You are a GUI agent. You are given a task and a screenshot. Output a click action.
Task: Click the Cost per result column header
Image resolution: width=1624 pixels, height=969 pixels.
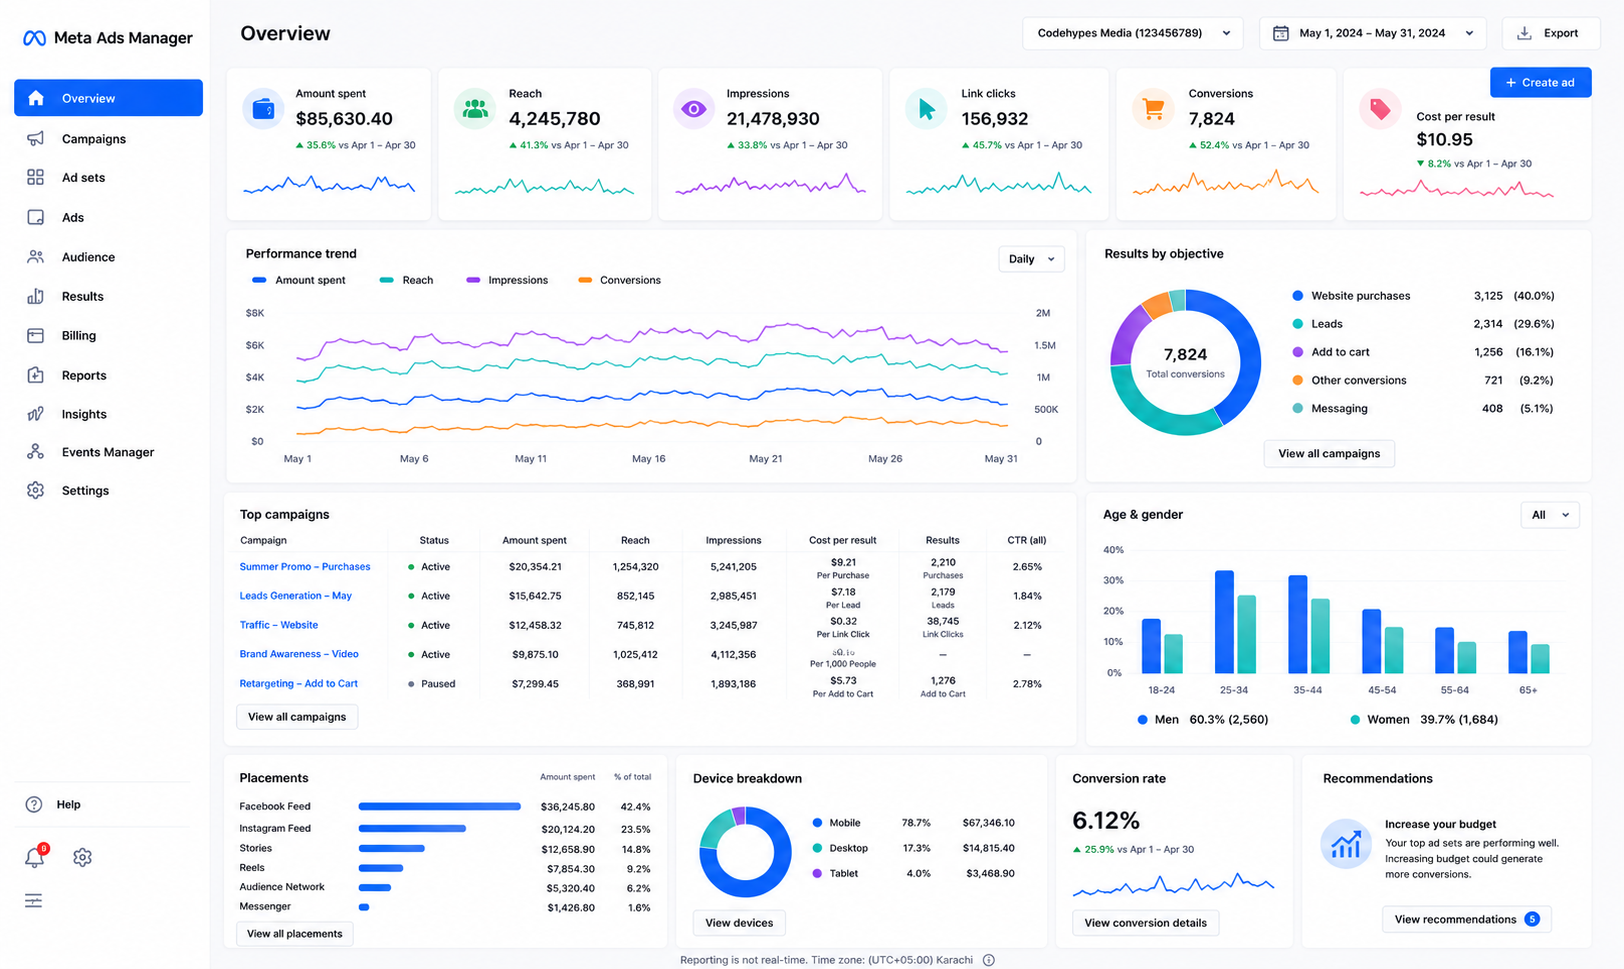coord(842,540)
